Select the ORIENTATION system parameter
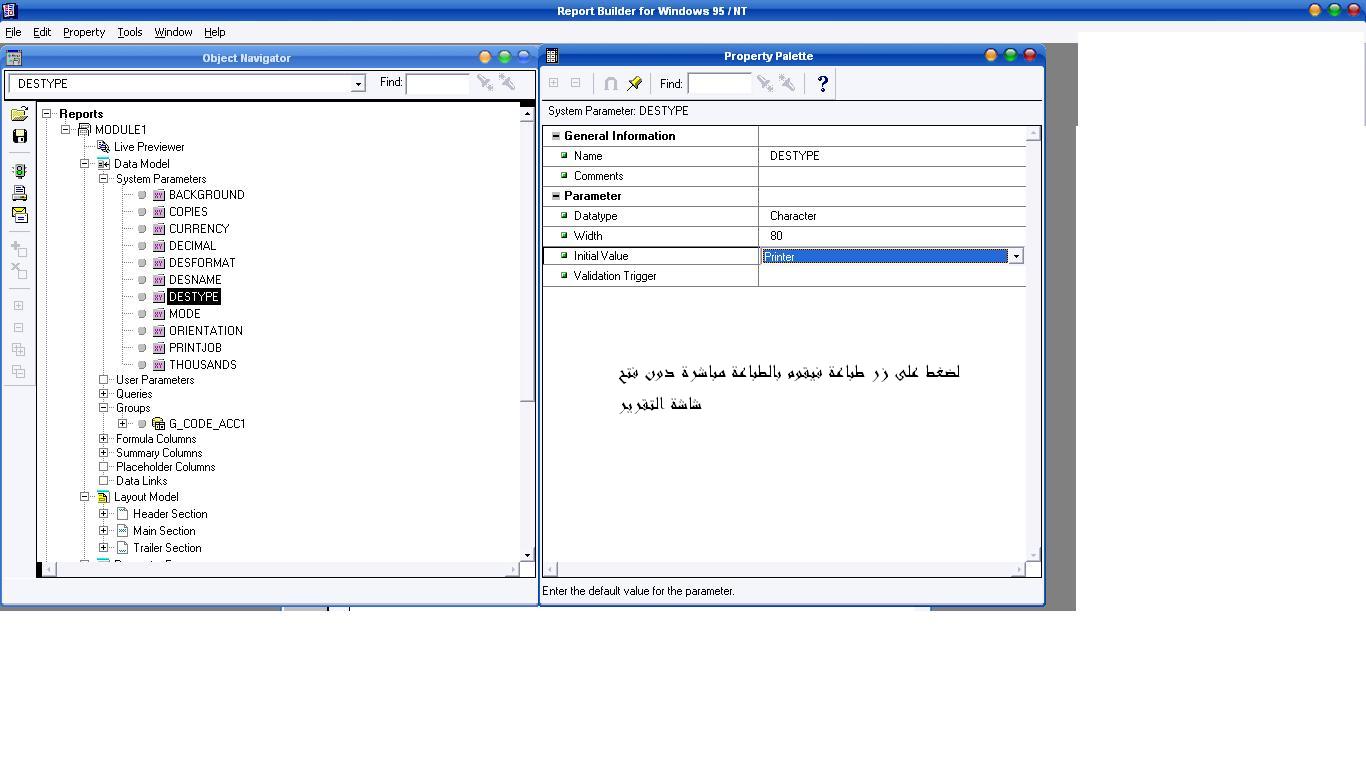This screenshot has width=1366, height=768. [205, 331]
